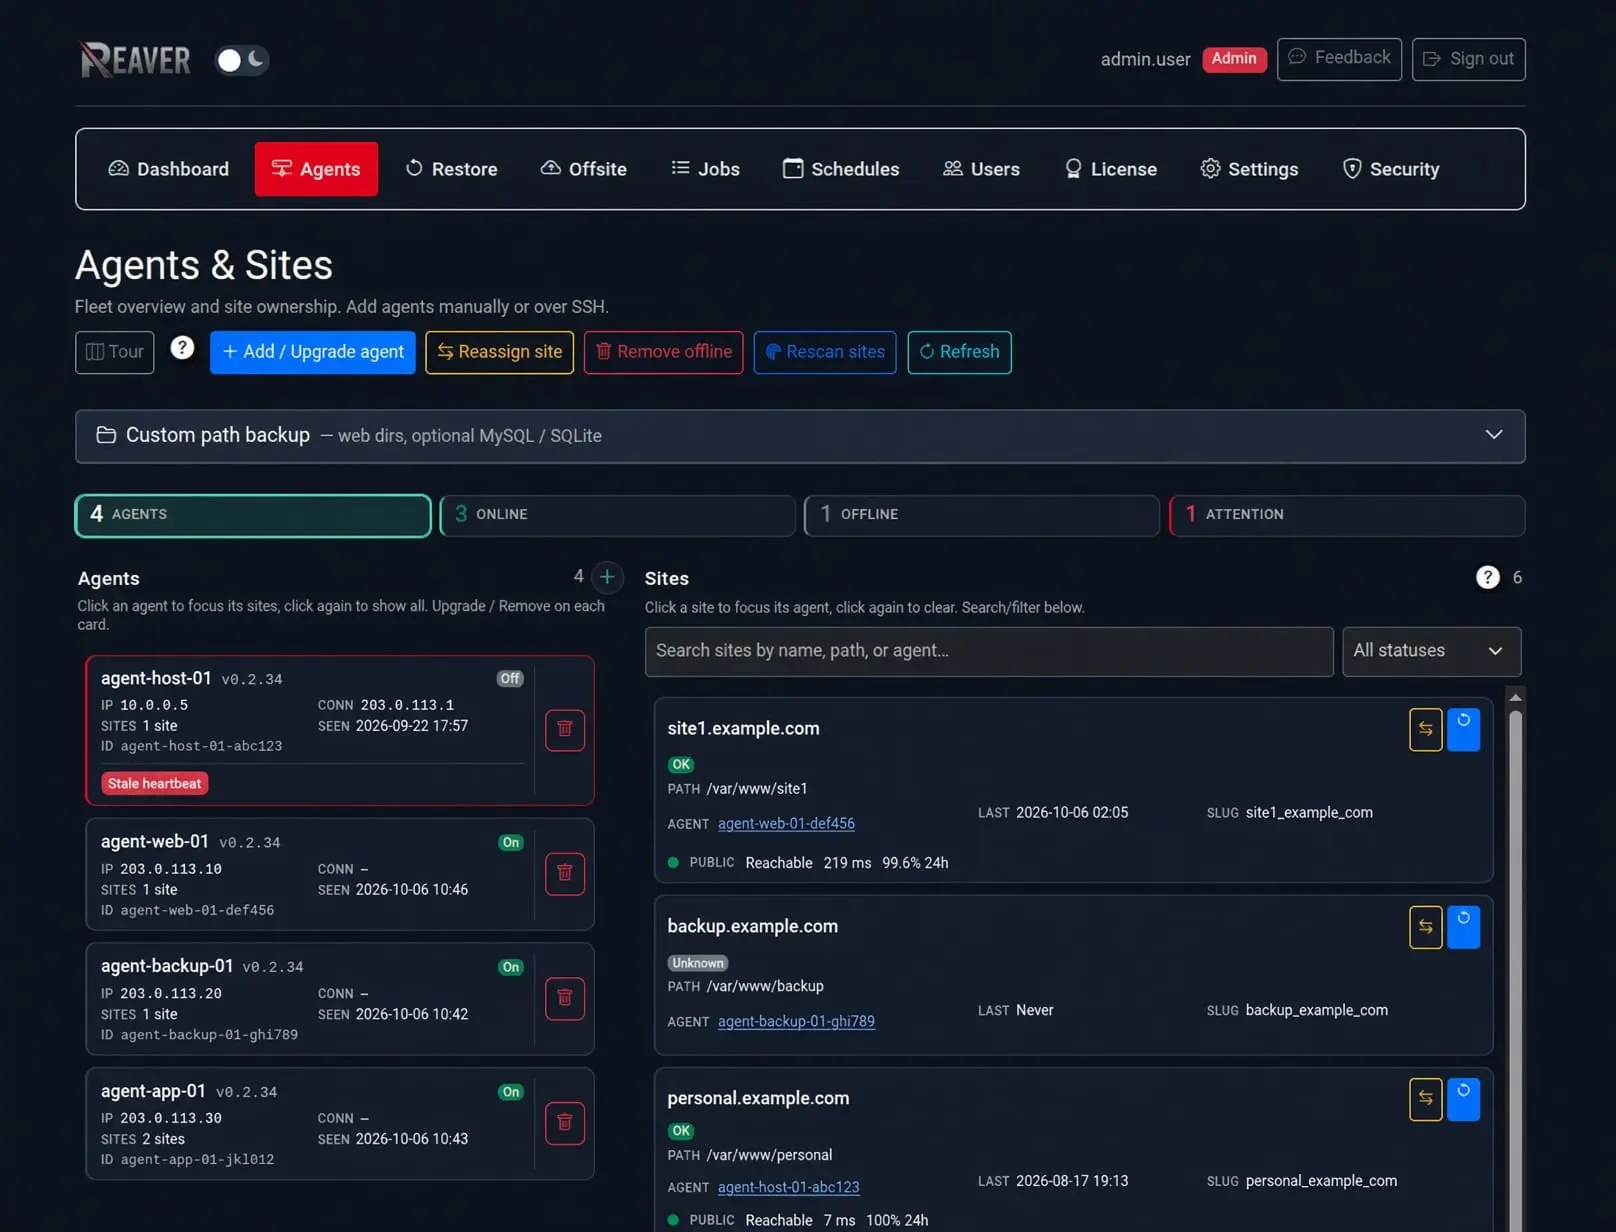Remove agent-host-01 via trash icon
1616x1232 pixels.
click(565, 730)
